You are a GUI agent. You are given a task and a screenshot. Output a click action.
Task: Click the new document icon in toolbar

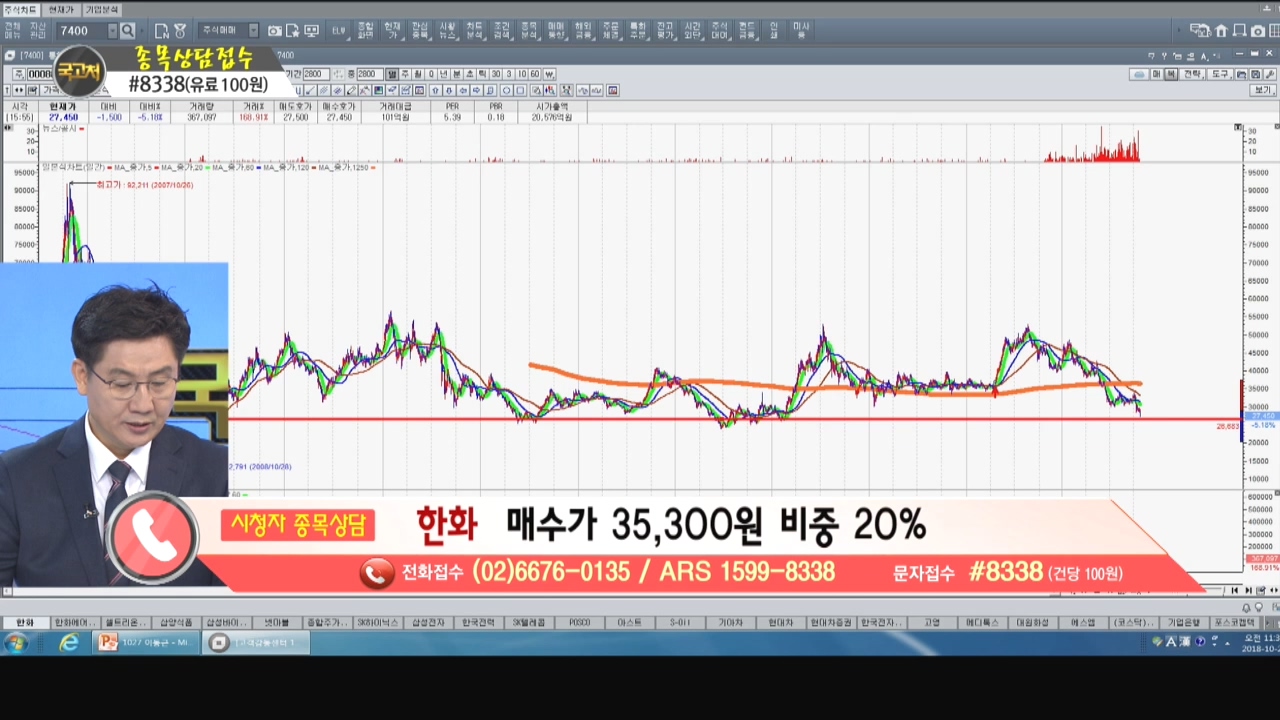(161, 31)
